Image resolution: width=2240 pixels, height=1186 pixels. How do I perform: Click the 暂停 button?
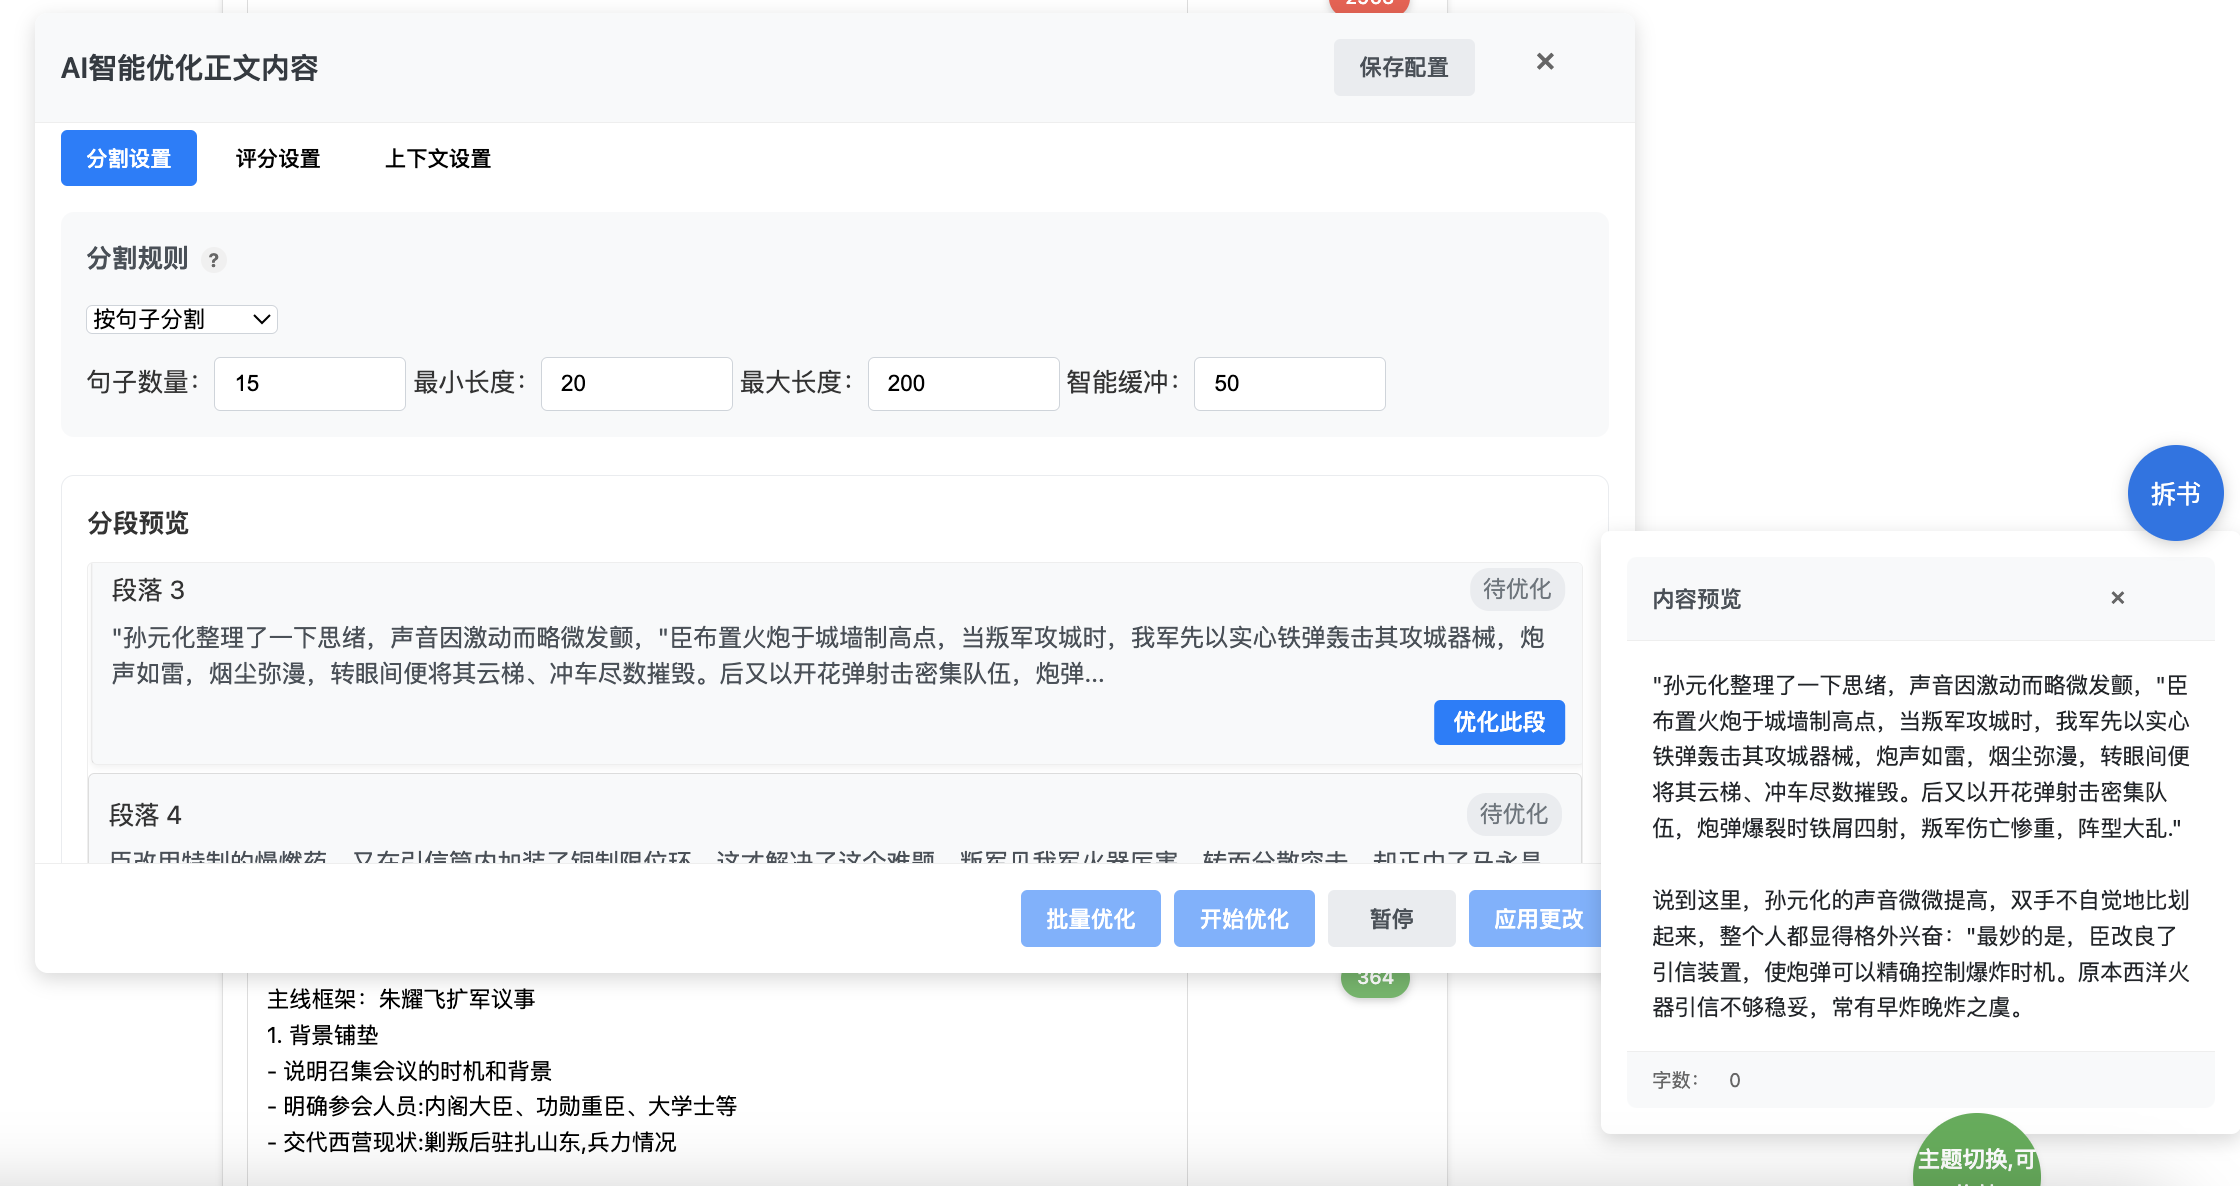click(x=1391, y=918)
